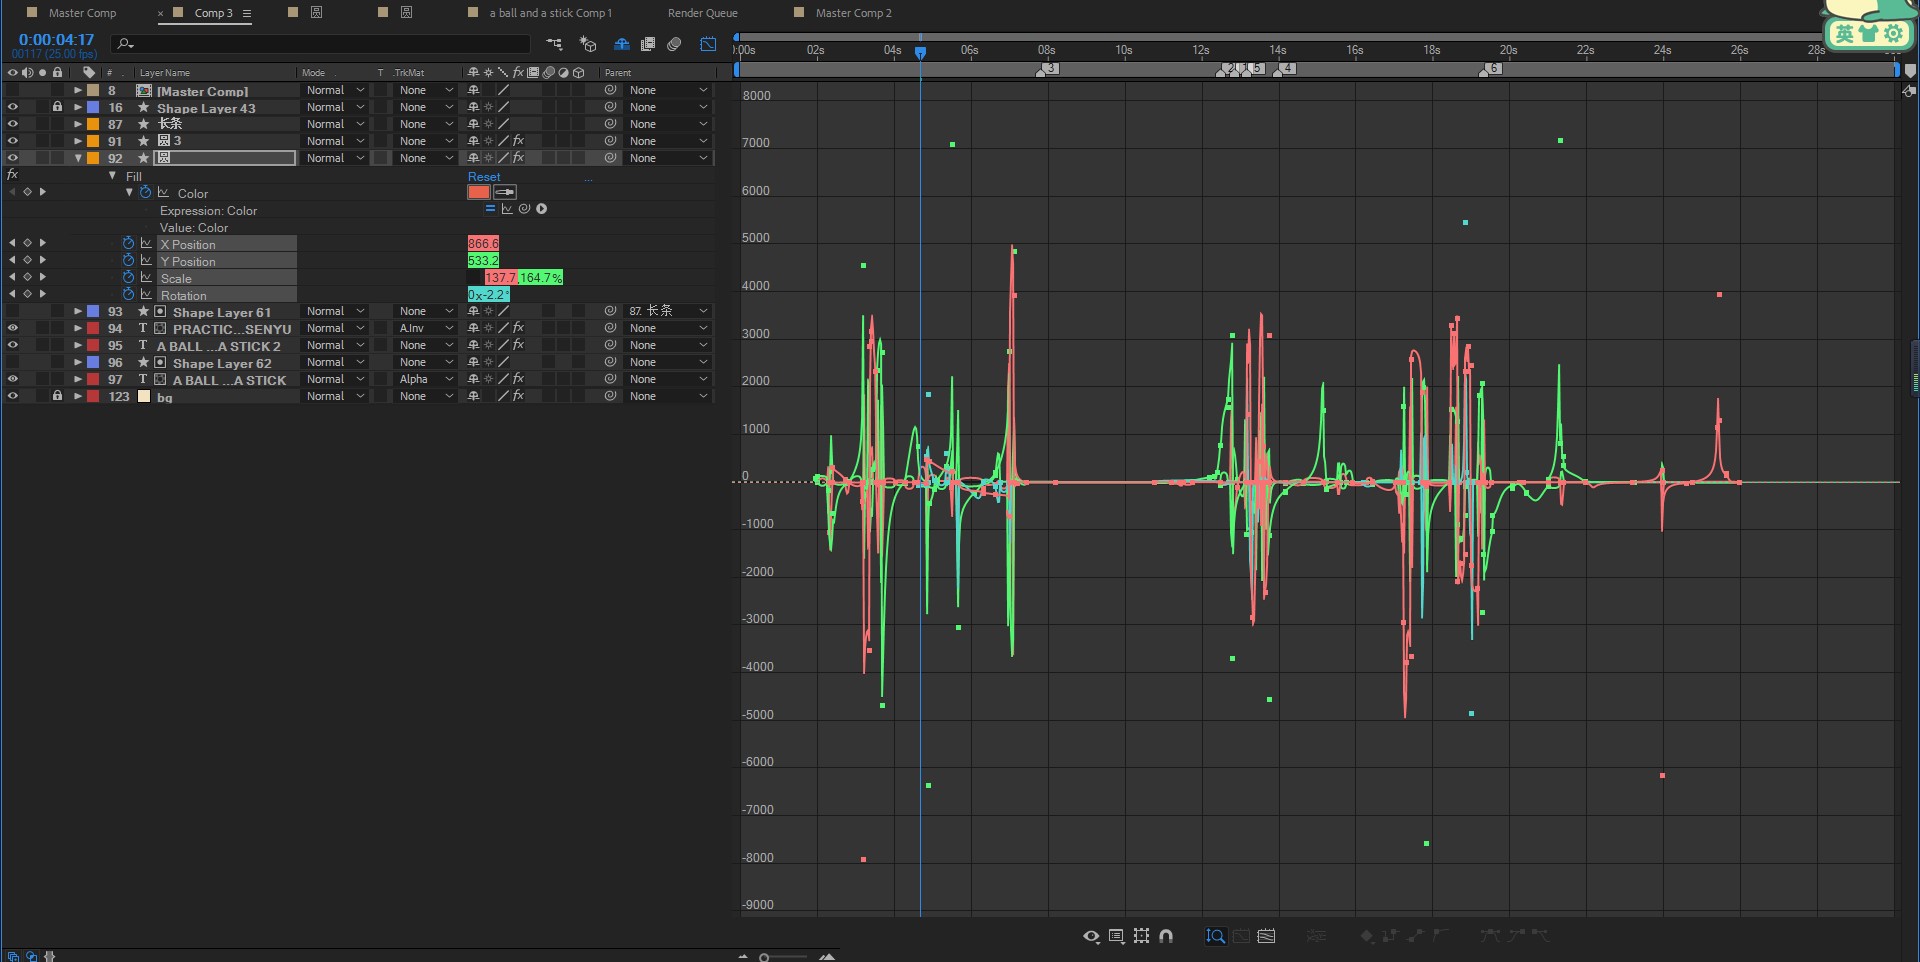Include Scale in graph editor set
Viewport: 1920px width, 962px height.
tap(146, 277)
